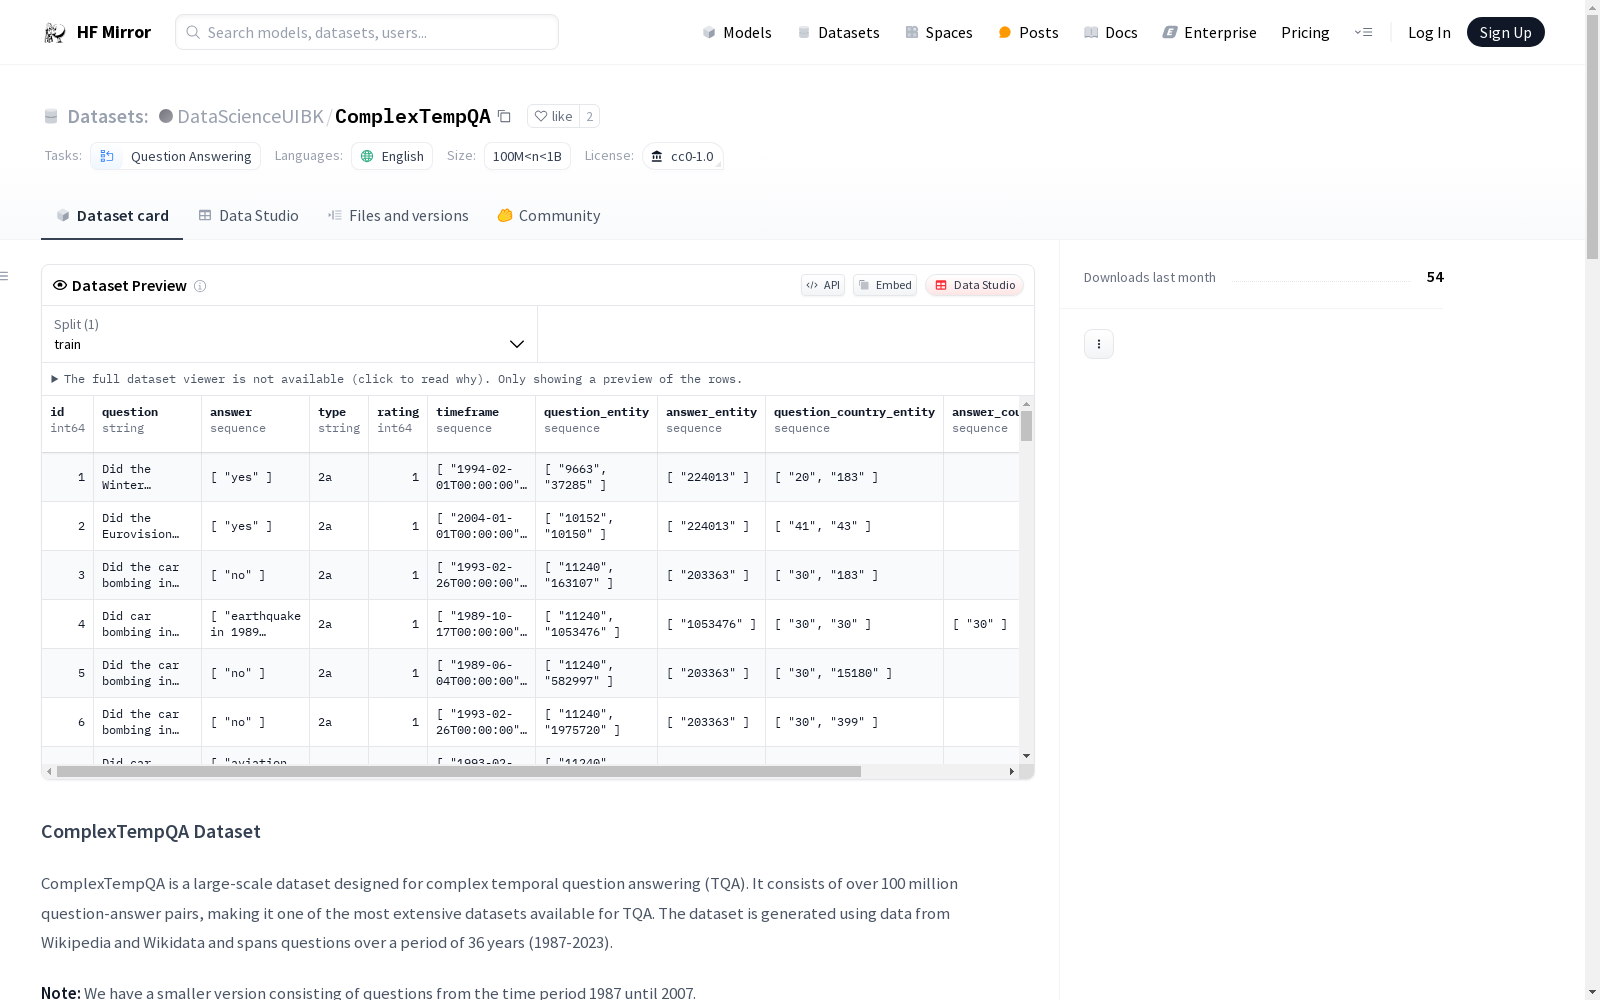Click the 'Did the Eurovision…' question cell

[x=147, y=526]
